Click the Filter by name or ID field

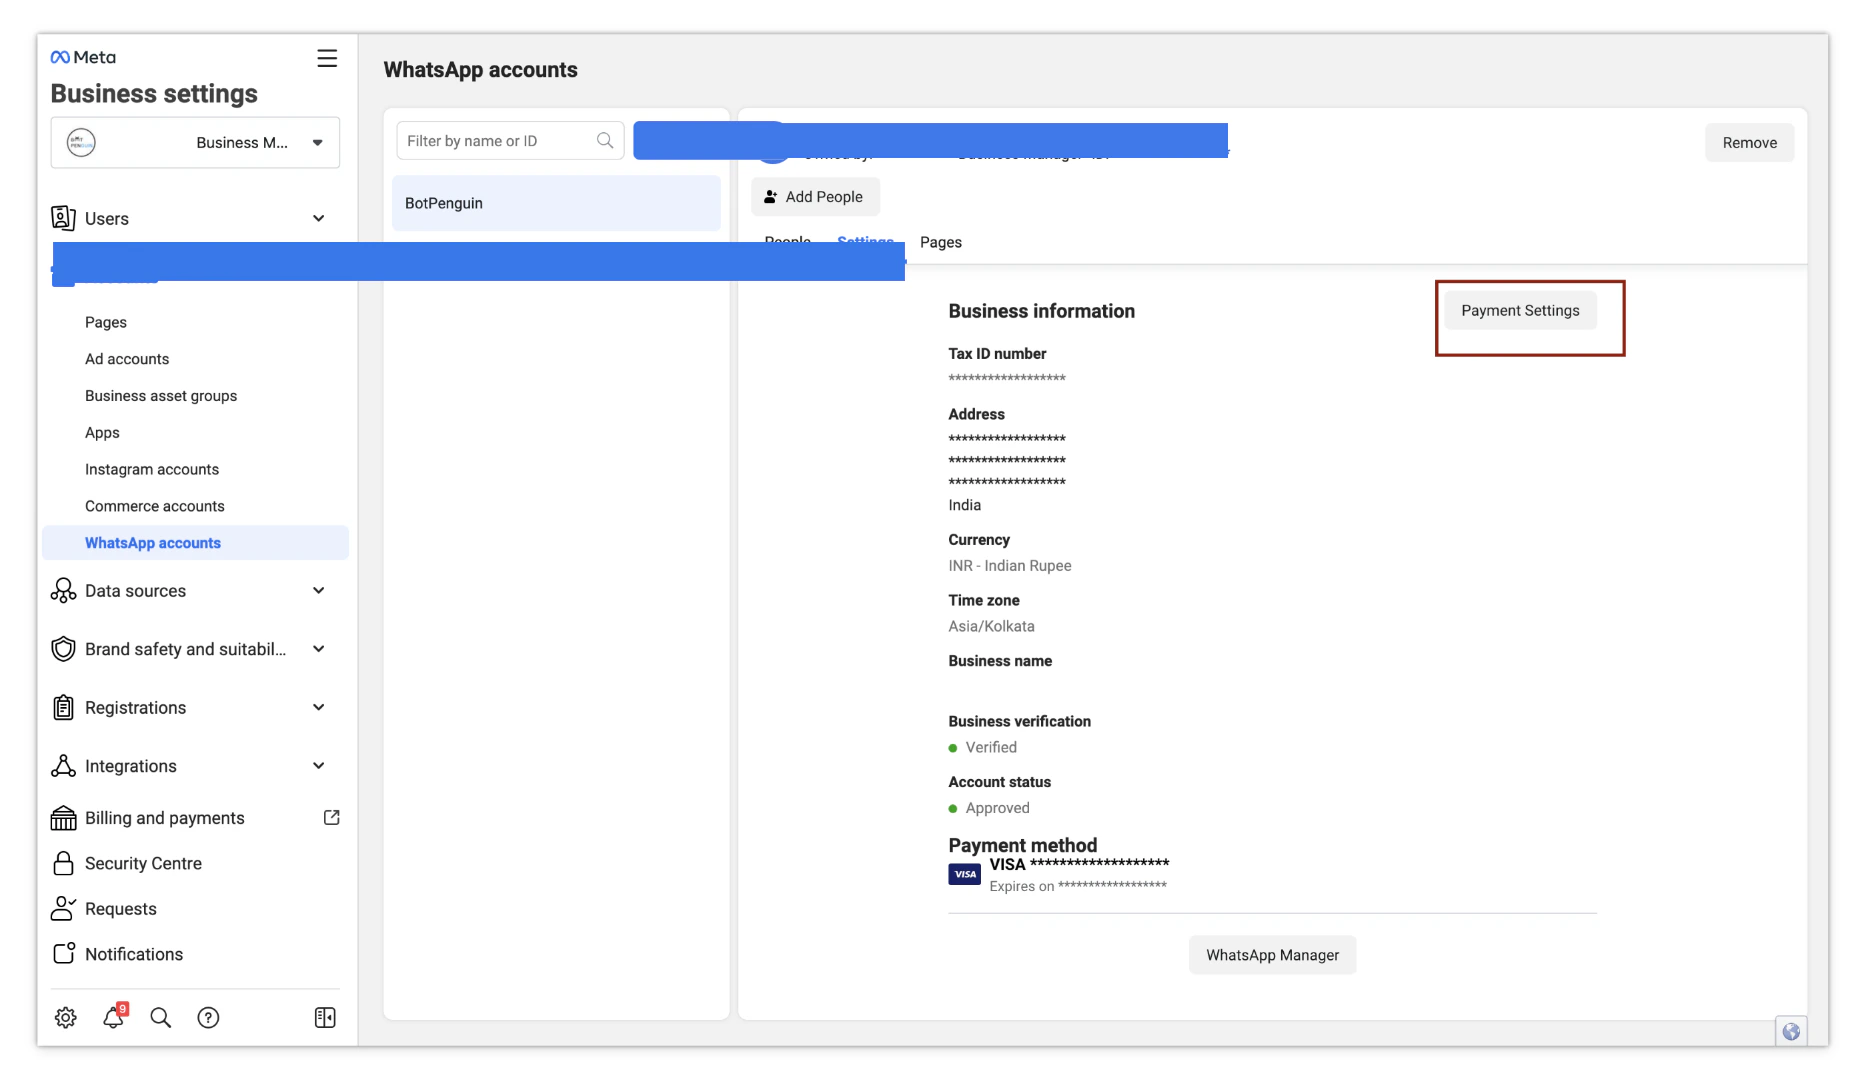click(x=510, y=141)
